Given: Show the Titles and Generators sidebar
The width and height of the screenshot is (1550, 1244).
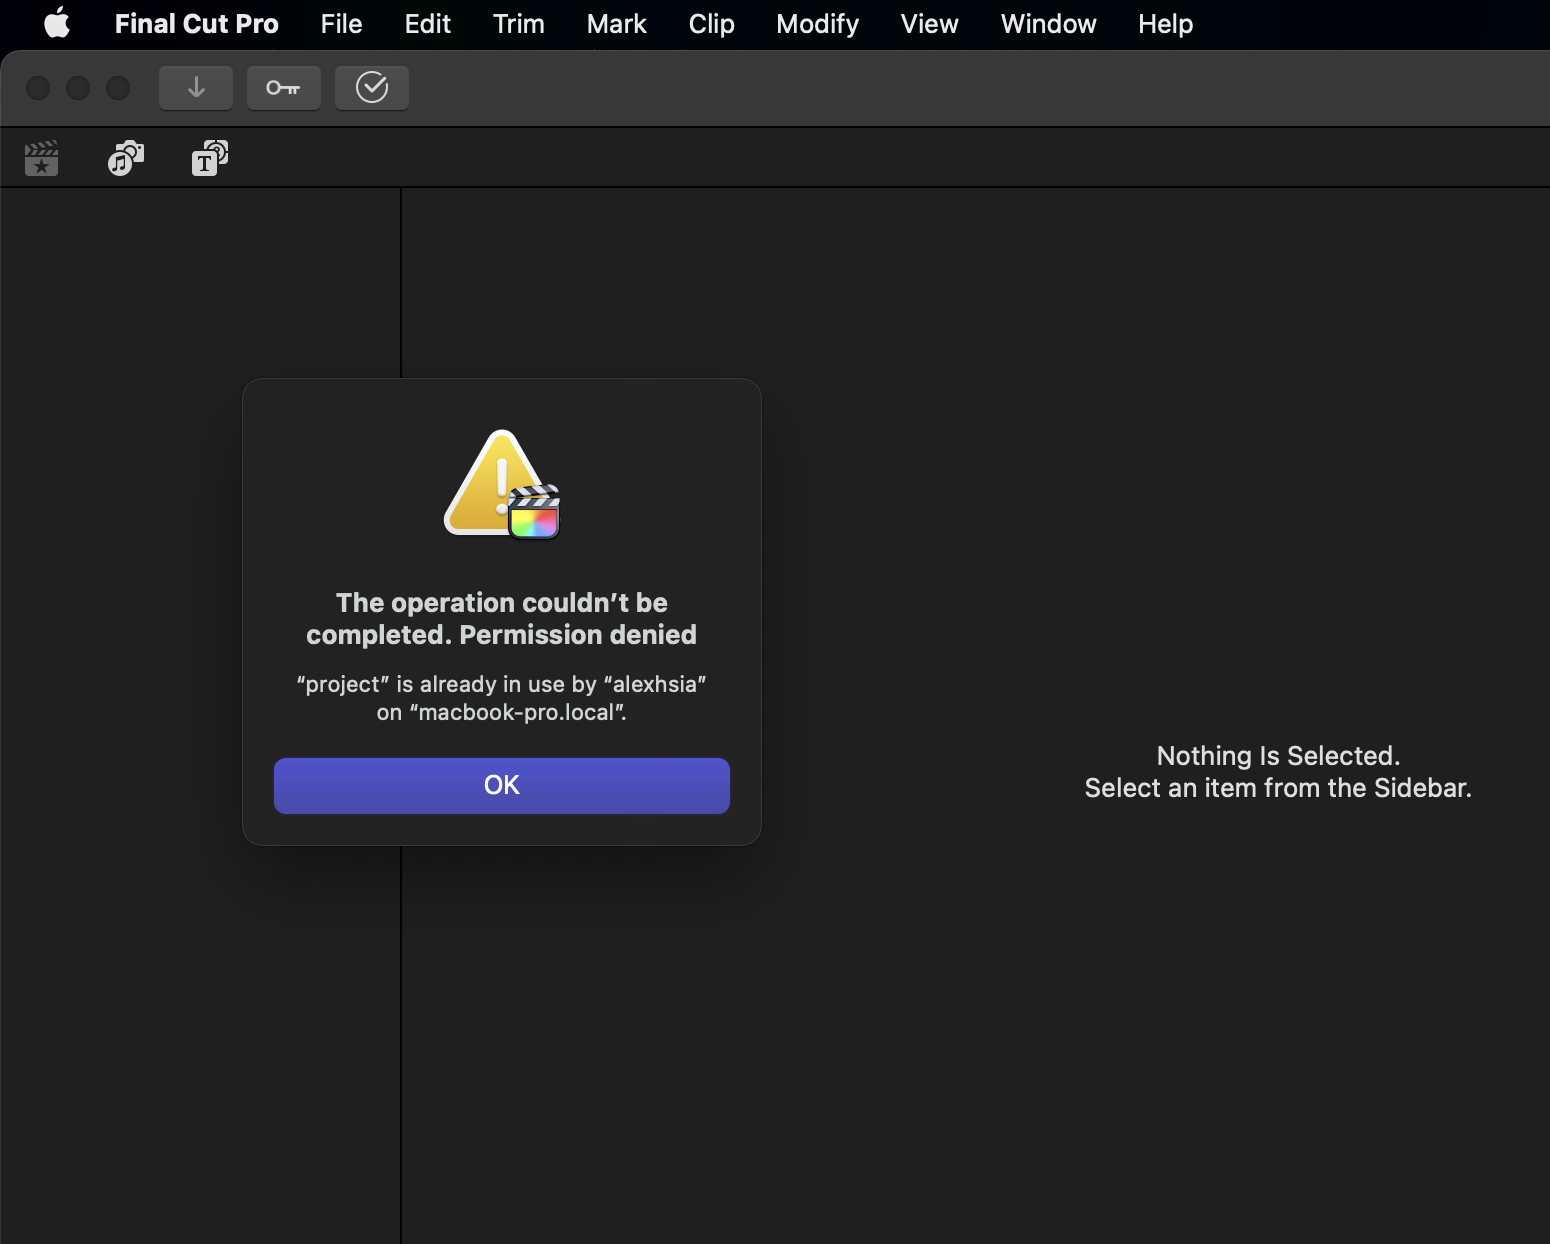Looking at the screenshot, I should point(210,158).
